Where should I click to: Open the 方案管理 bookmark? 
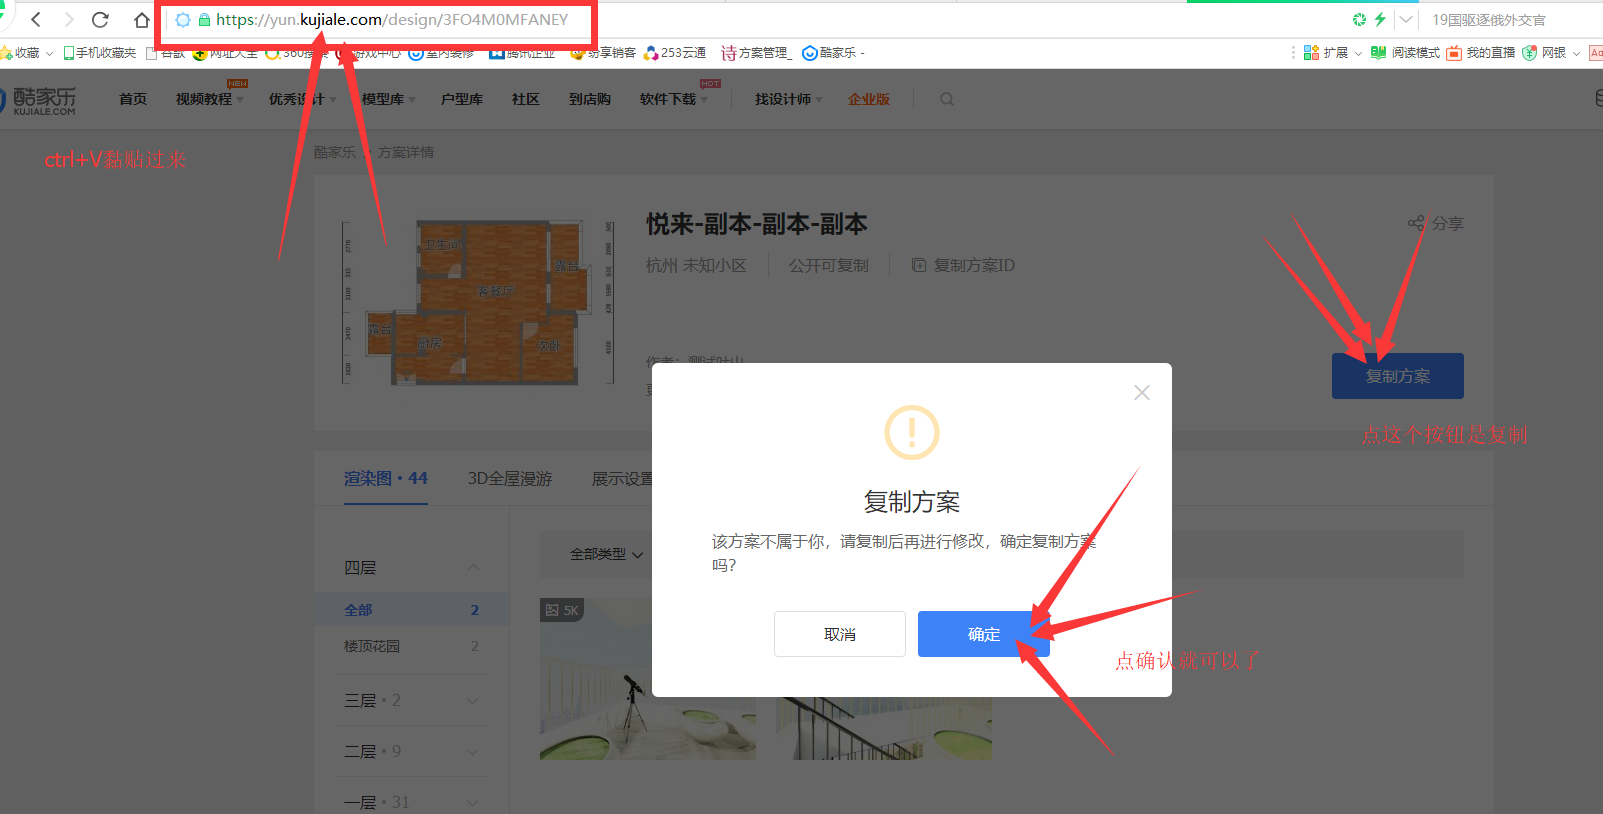coord(756,53)
